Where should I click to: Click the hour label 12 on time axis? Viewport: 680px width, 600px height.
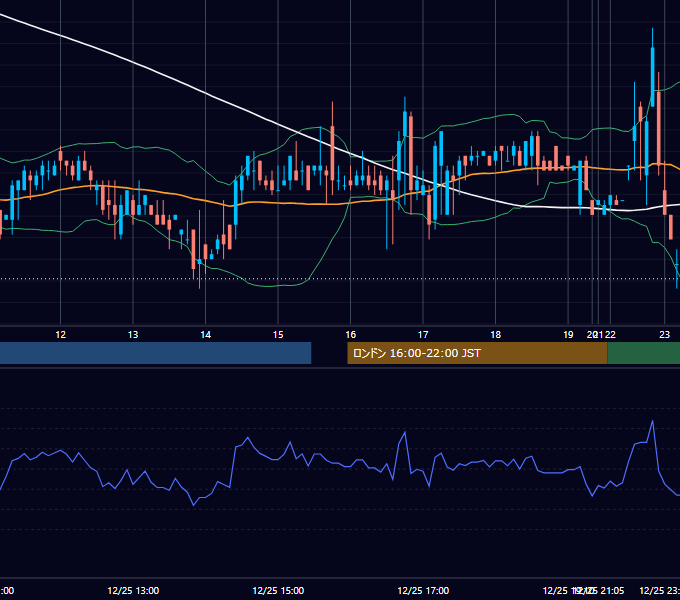coord(61,335)
